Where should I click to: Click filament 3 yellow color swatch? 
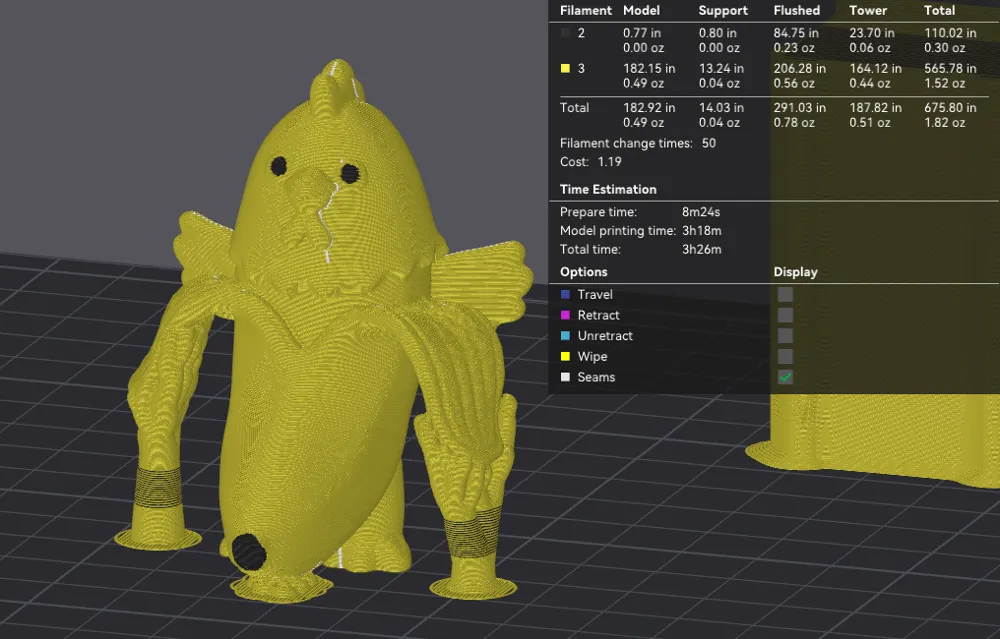pyautogui.click(x=565, y=68)
